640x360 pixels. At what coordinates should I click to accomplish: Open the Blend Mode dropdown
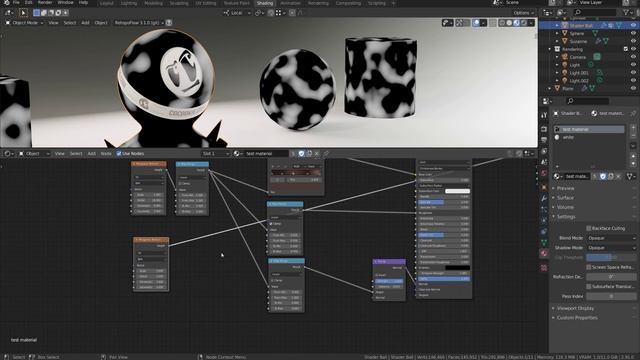(611, 238)
